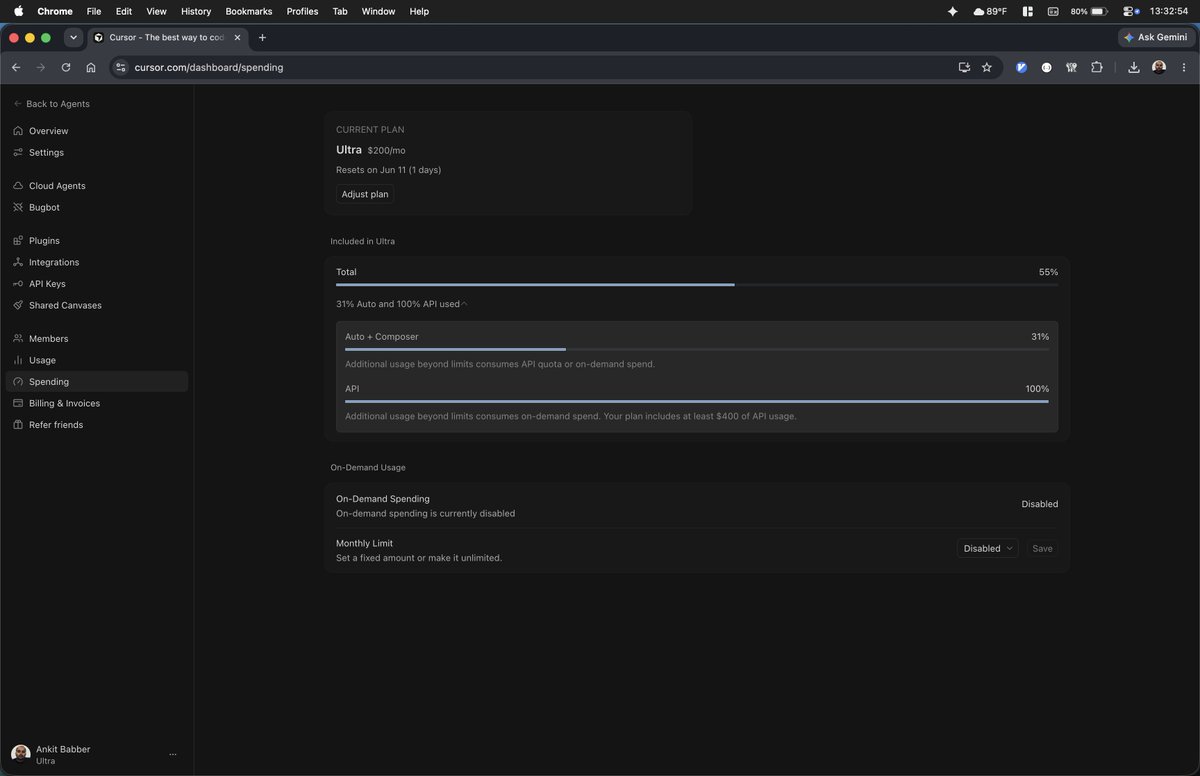This screenshot has width=1200, height=776.
Task: Click the Integrations icon in sidebar
Action: point(18,262)
